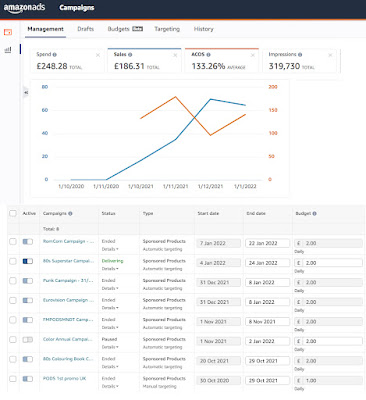Open the Punk Campaign link
The height and width of the screenshot is (400, 366).
(x=68, y=280)
